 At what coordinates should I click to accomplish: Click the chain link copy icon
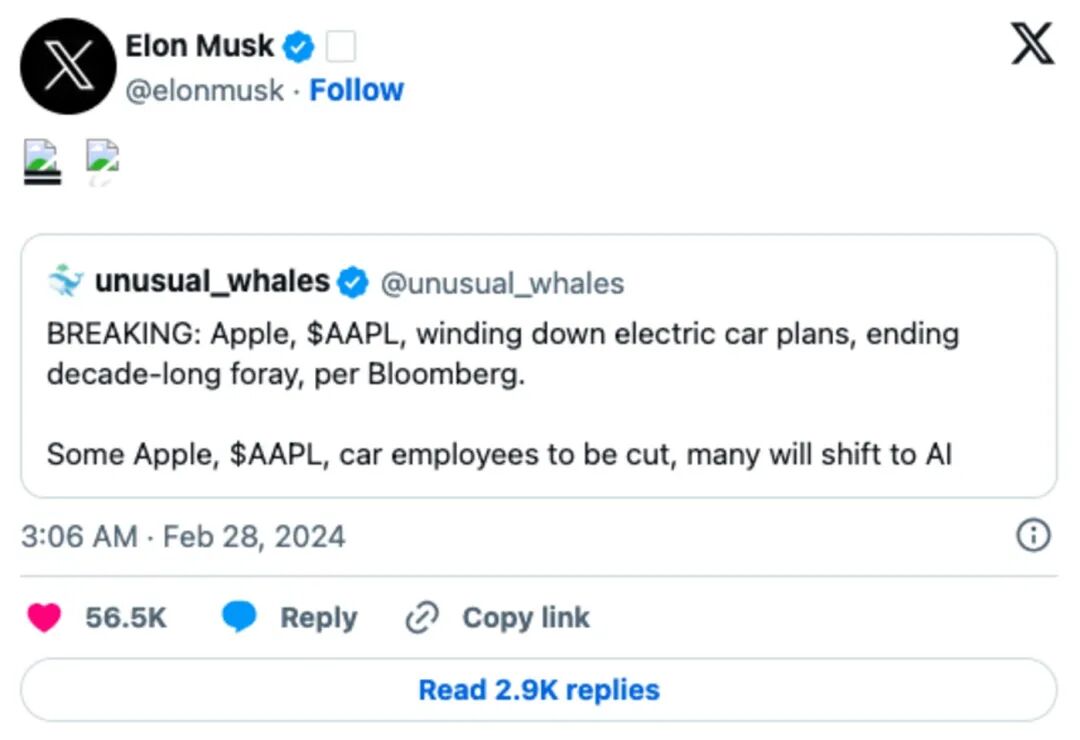point(422,618)
